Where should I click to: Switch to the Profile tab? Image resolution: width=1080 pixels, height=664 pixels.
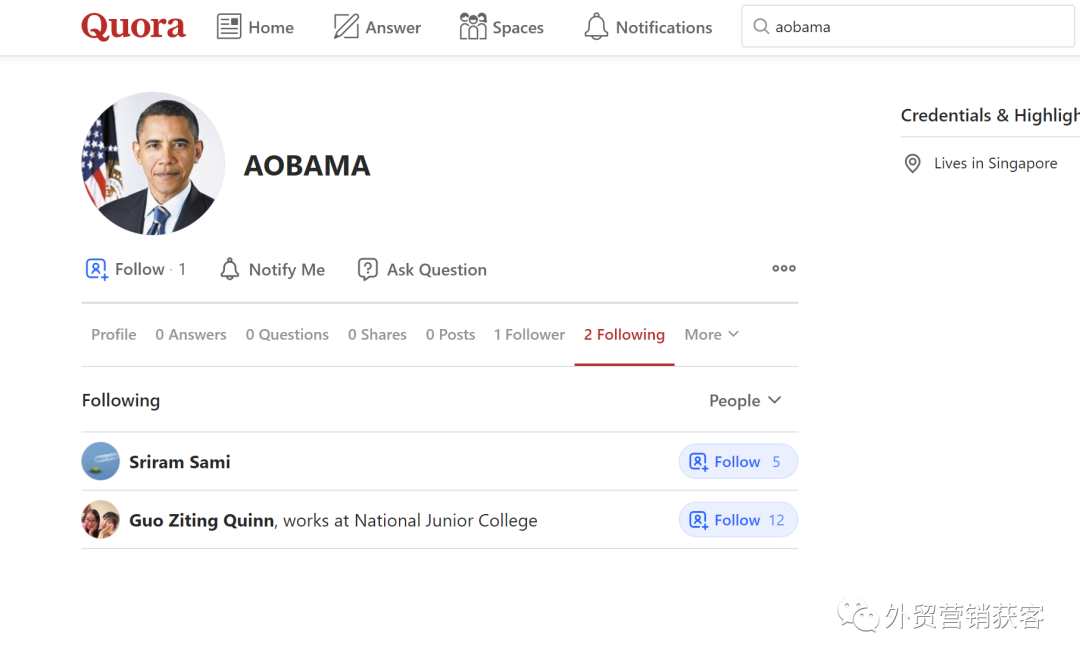[114, 335]
